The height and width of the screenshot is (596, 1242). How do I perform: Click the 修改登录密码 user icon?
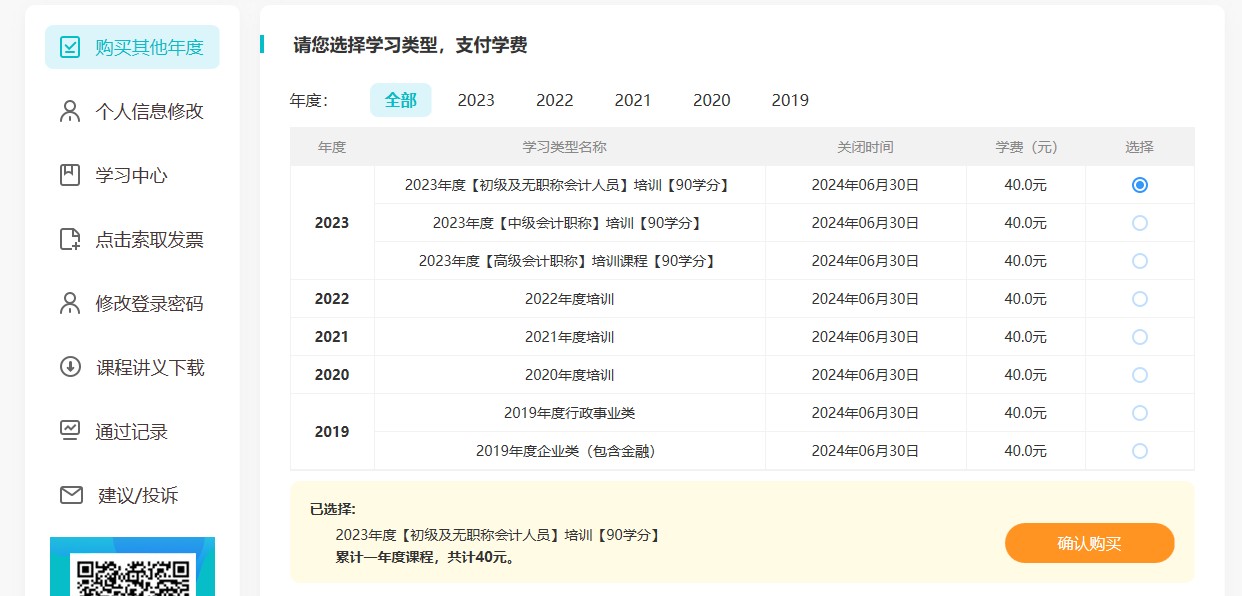coord(70,303)
